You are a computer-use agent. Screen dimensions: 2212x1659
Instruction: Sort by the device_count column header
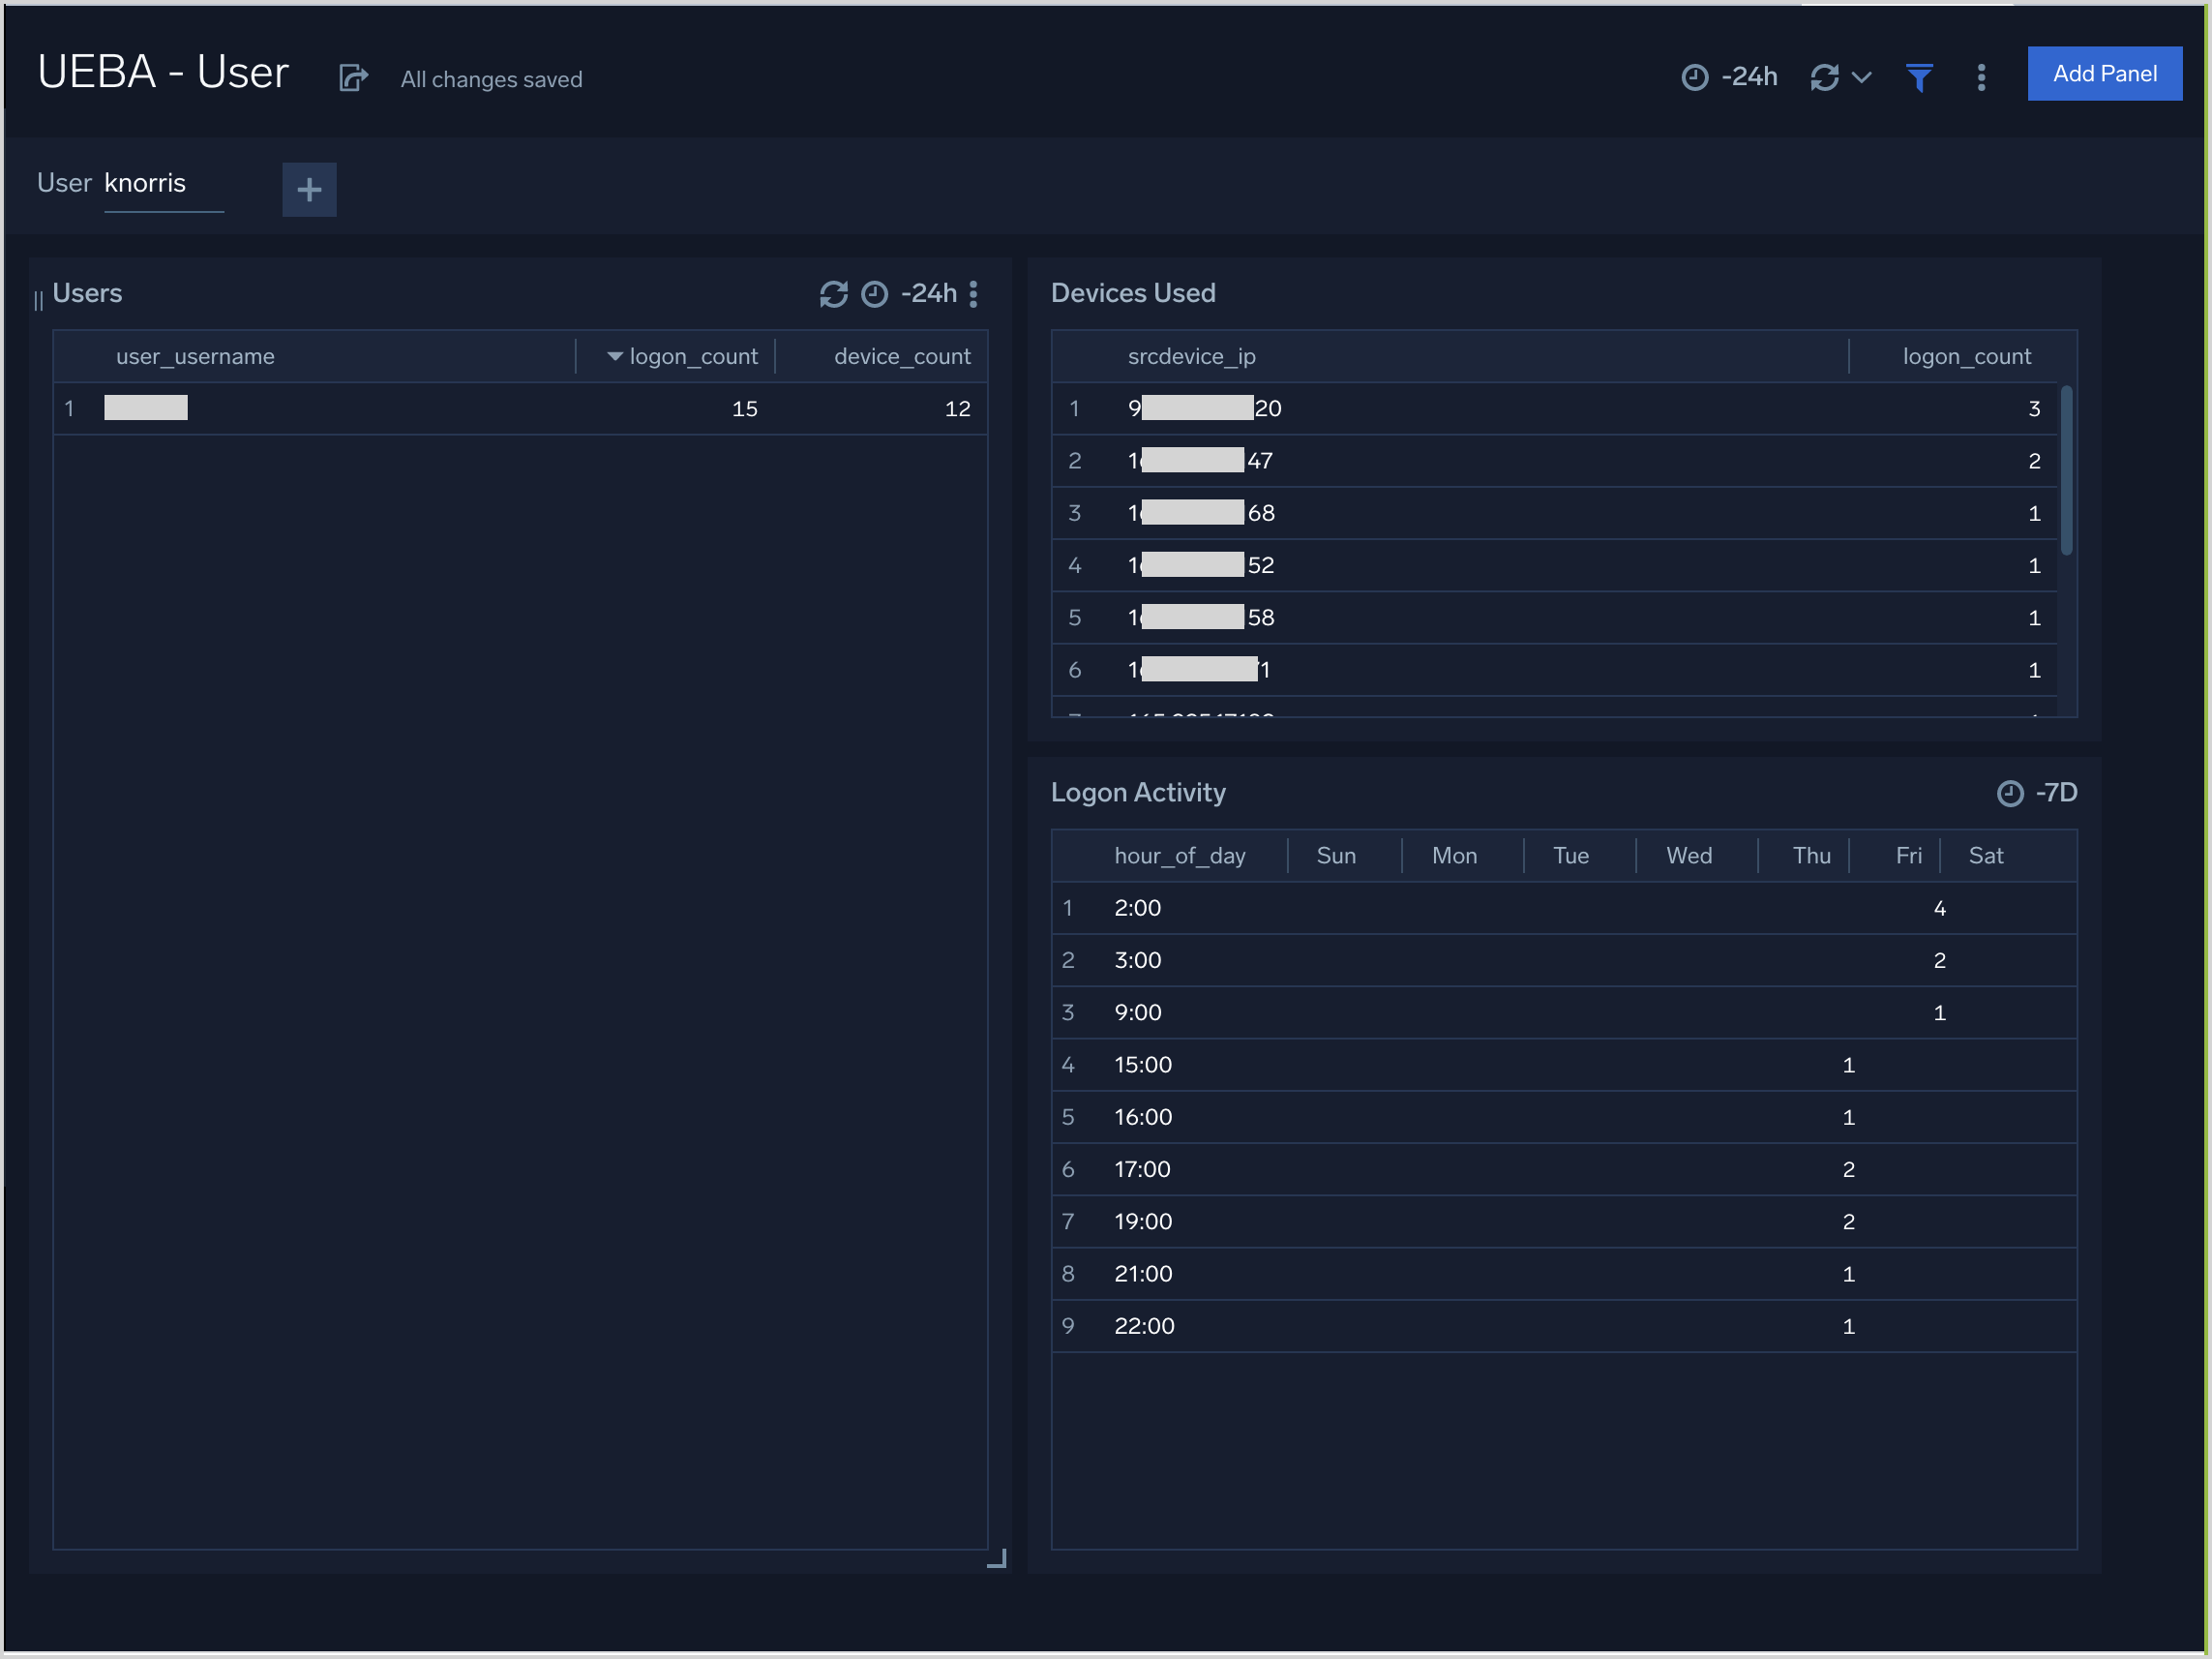(x=901, y=357)
